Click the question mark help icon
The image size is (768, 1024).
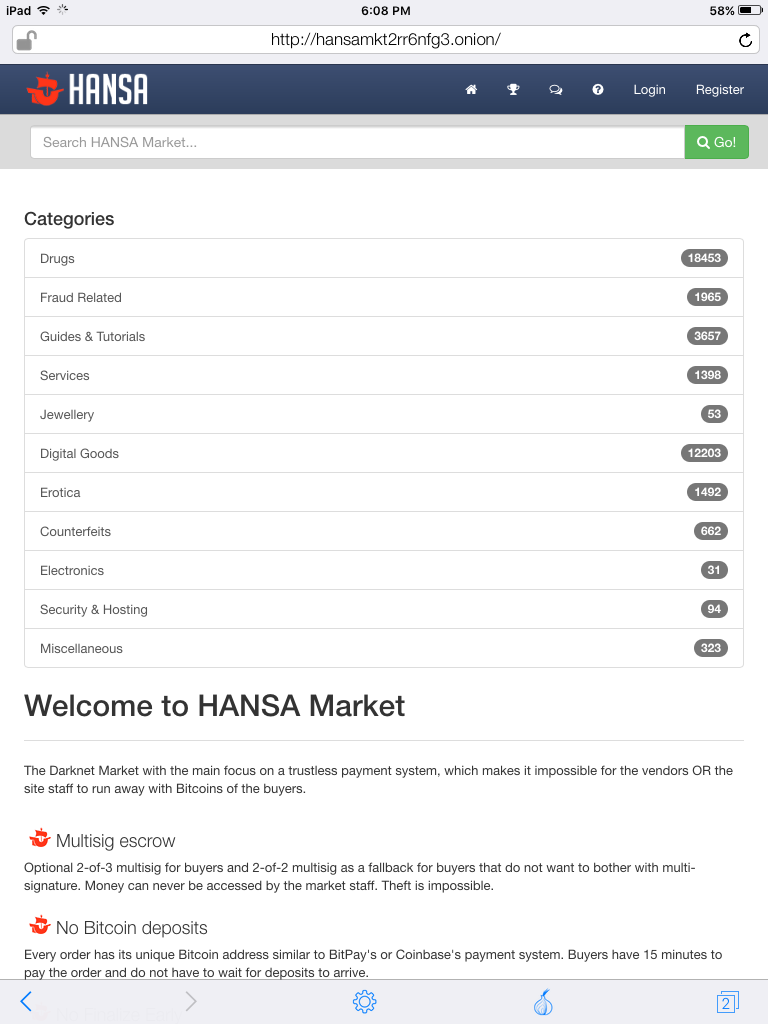click(x=598, y=89)
